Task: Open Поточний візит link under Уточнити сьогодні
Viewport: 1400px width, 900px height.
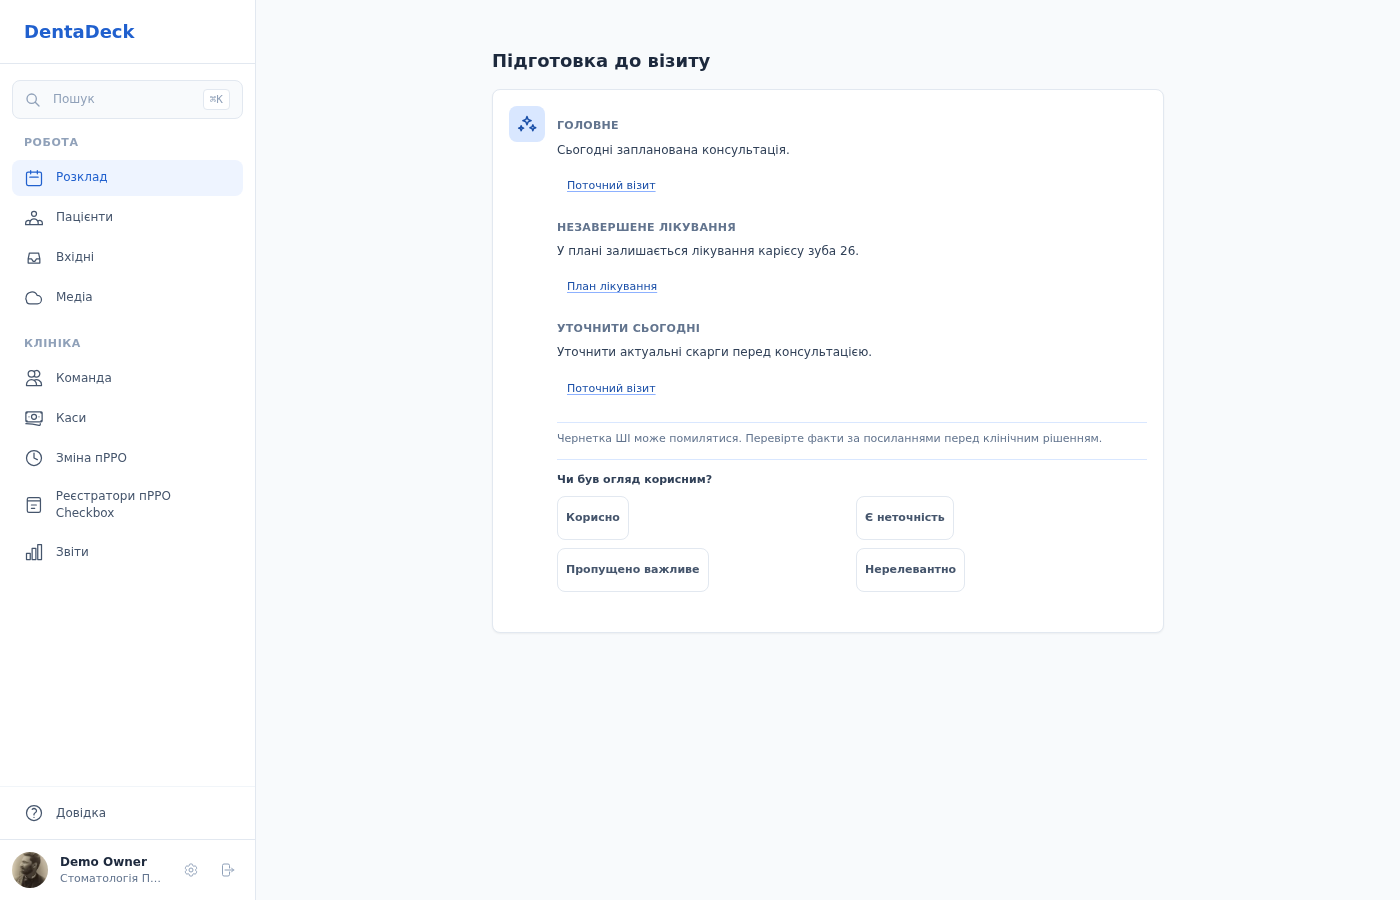Action: [x=611, y=389]
